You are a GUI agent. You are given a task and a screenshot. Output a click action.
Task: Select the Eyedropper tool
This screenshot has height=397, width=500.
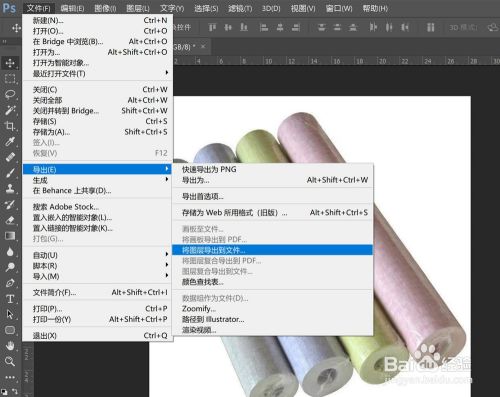pos(10,141)
